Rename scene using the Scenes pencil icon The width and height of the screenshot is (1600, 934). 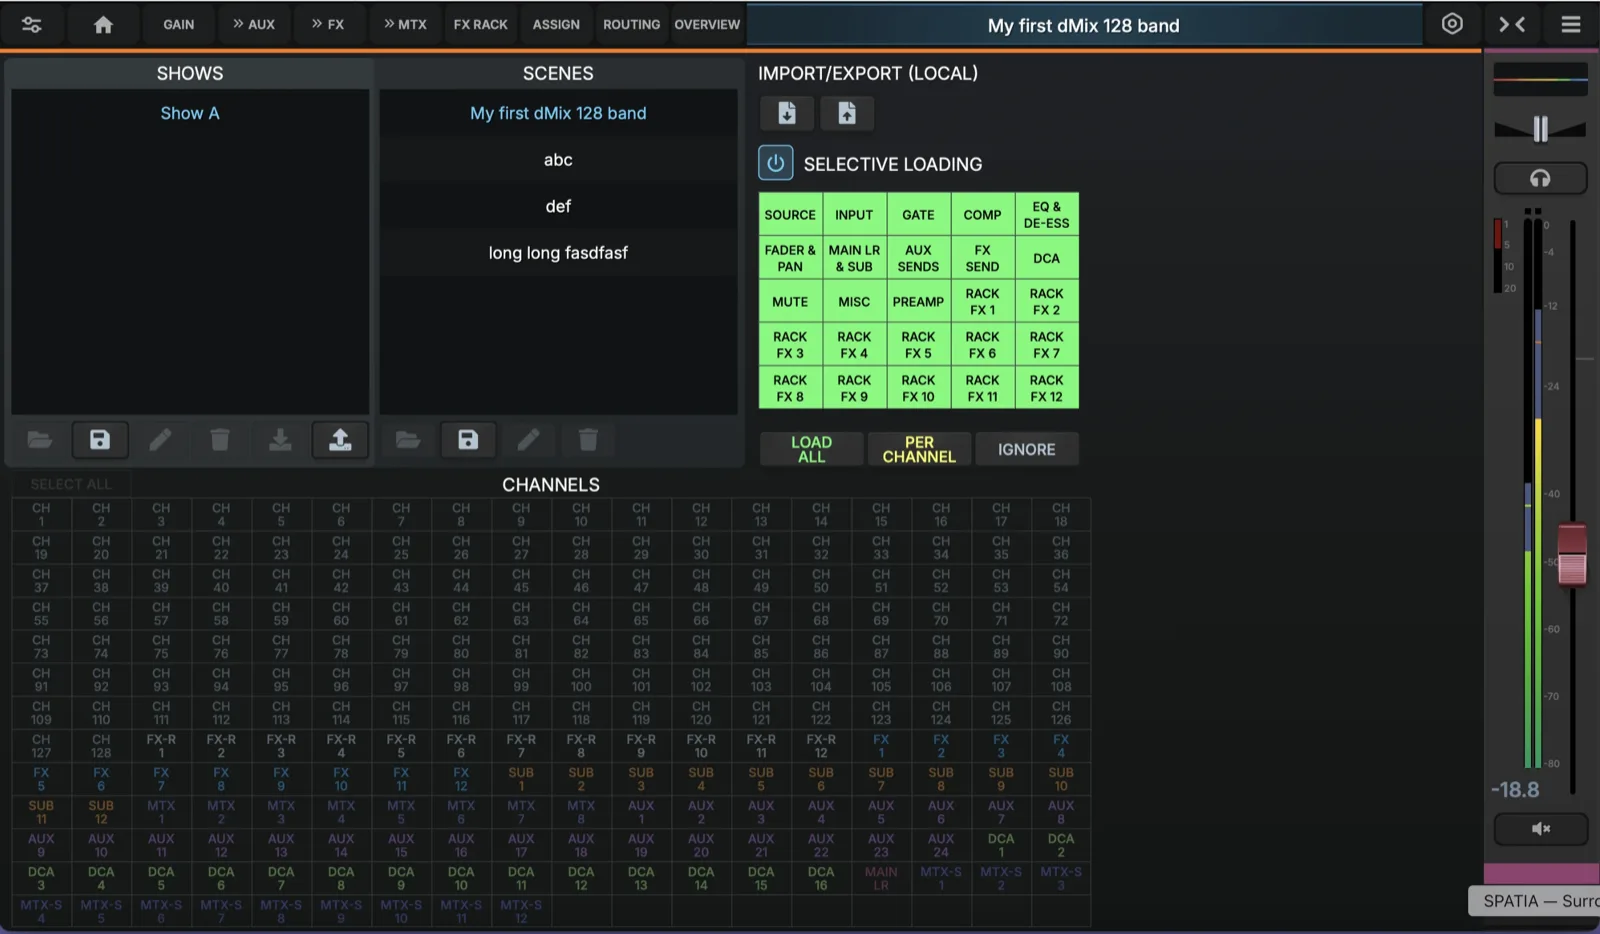(x=528, y=440)
